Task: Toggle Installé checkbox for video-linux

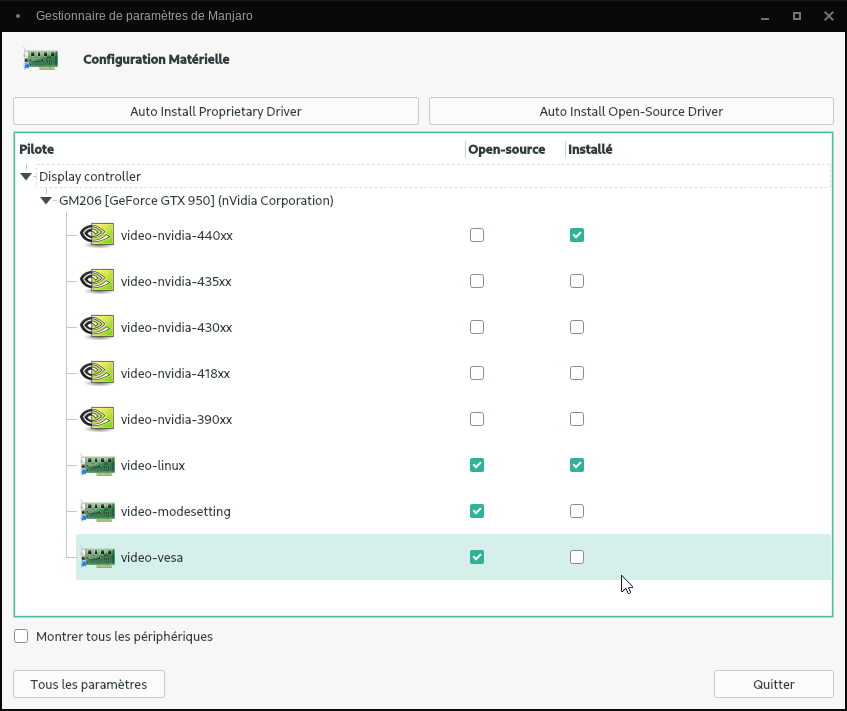Action: coord(577,465)
